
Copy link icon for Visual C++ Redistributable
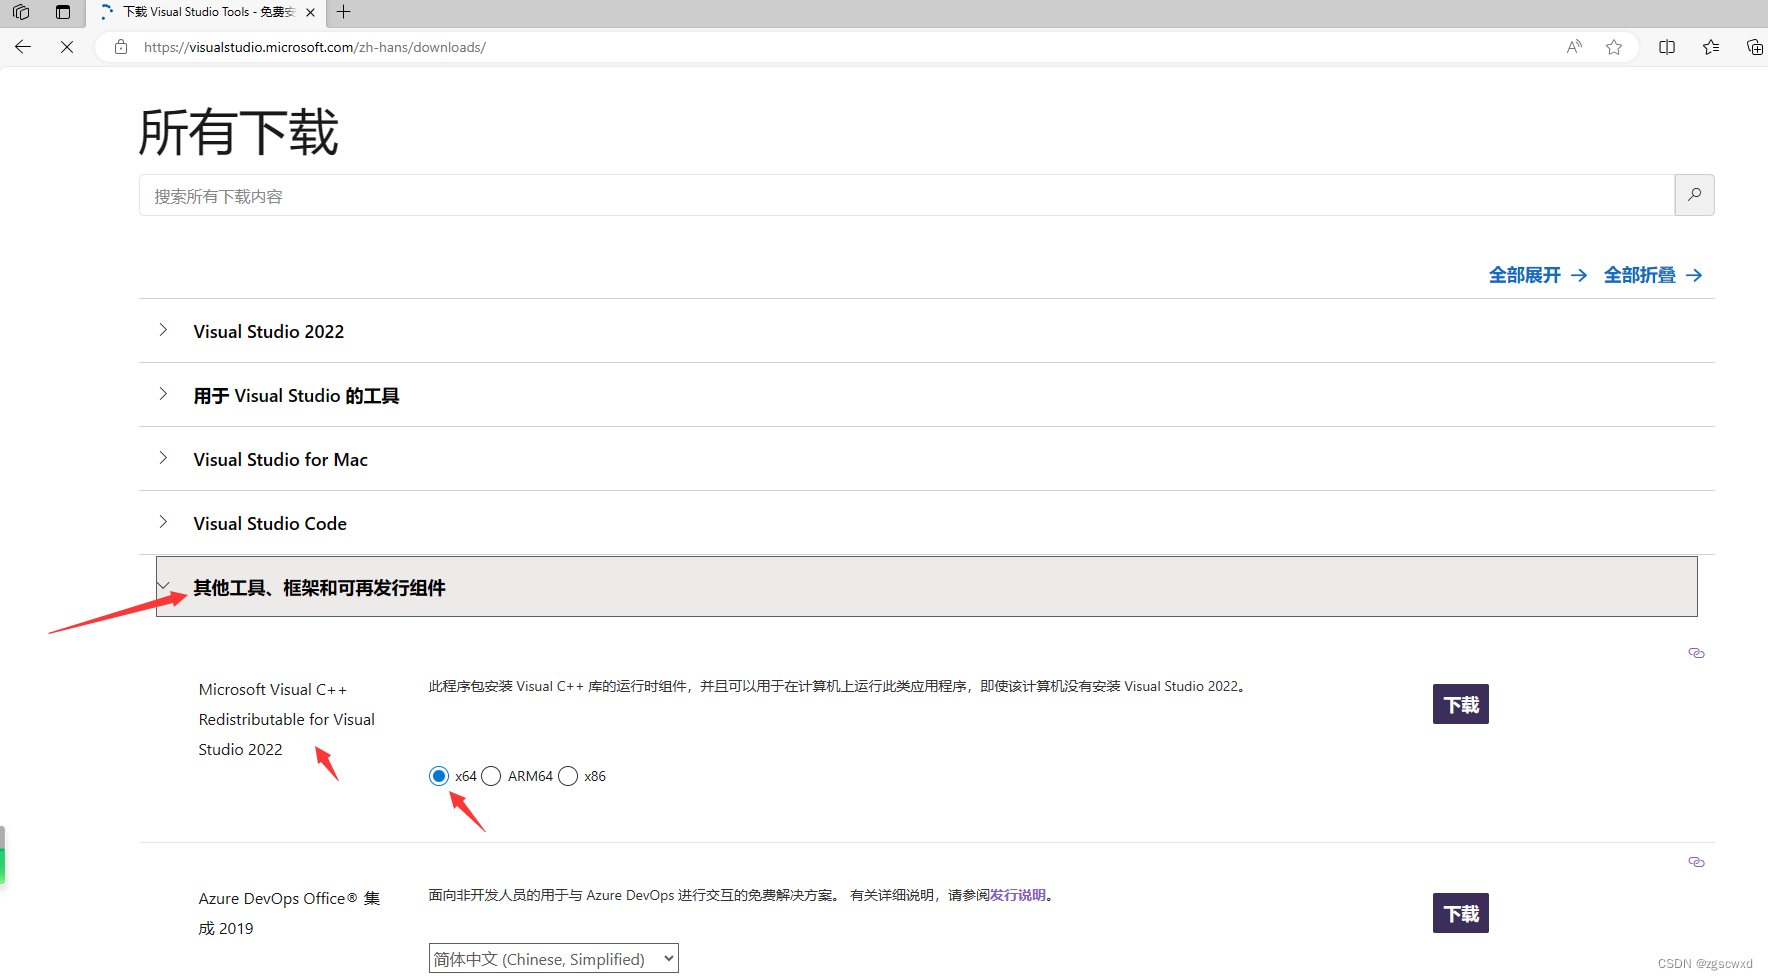coord(1696,653)
